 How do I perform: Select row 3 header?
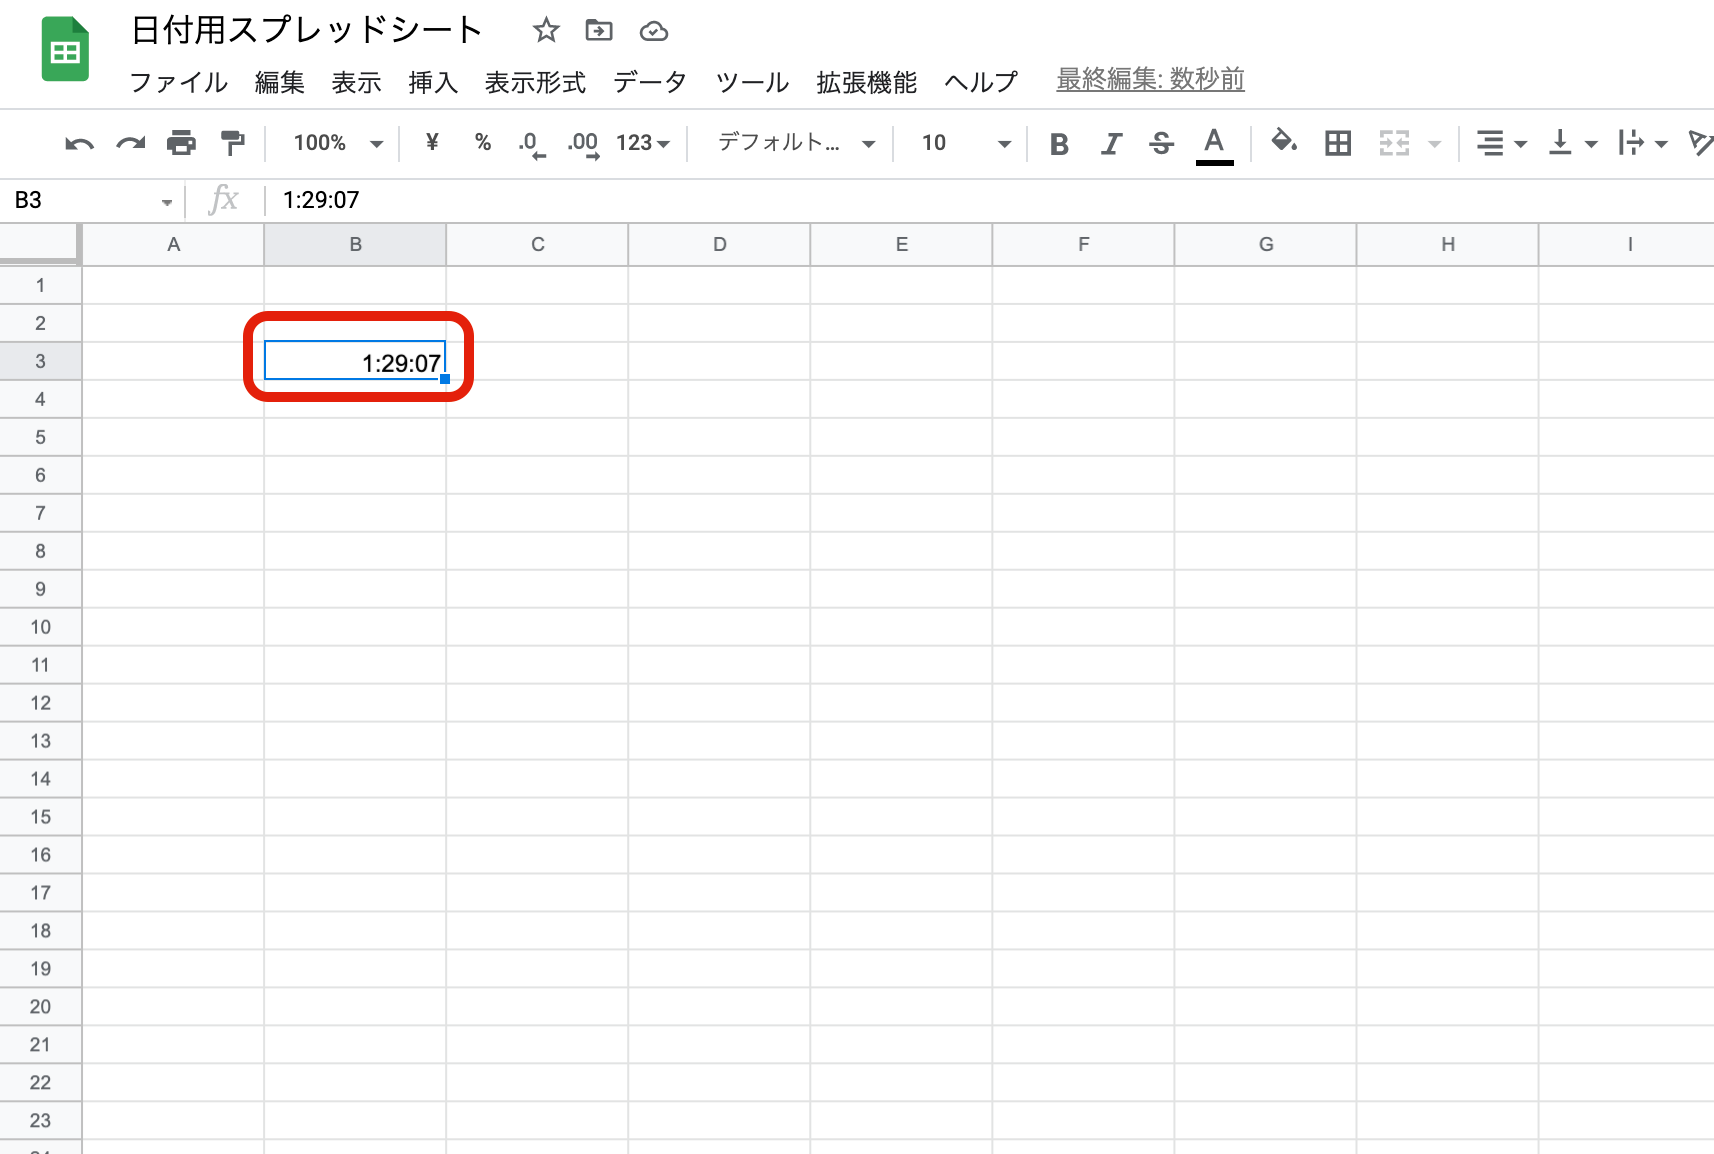click(x=40, y=361)
